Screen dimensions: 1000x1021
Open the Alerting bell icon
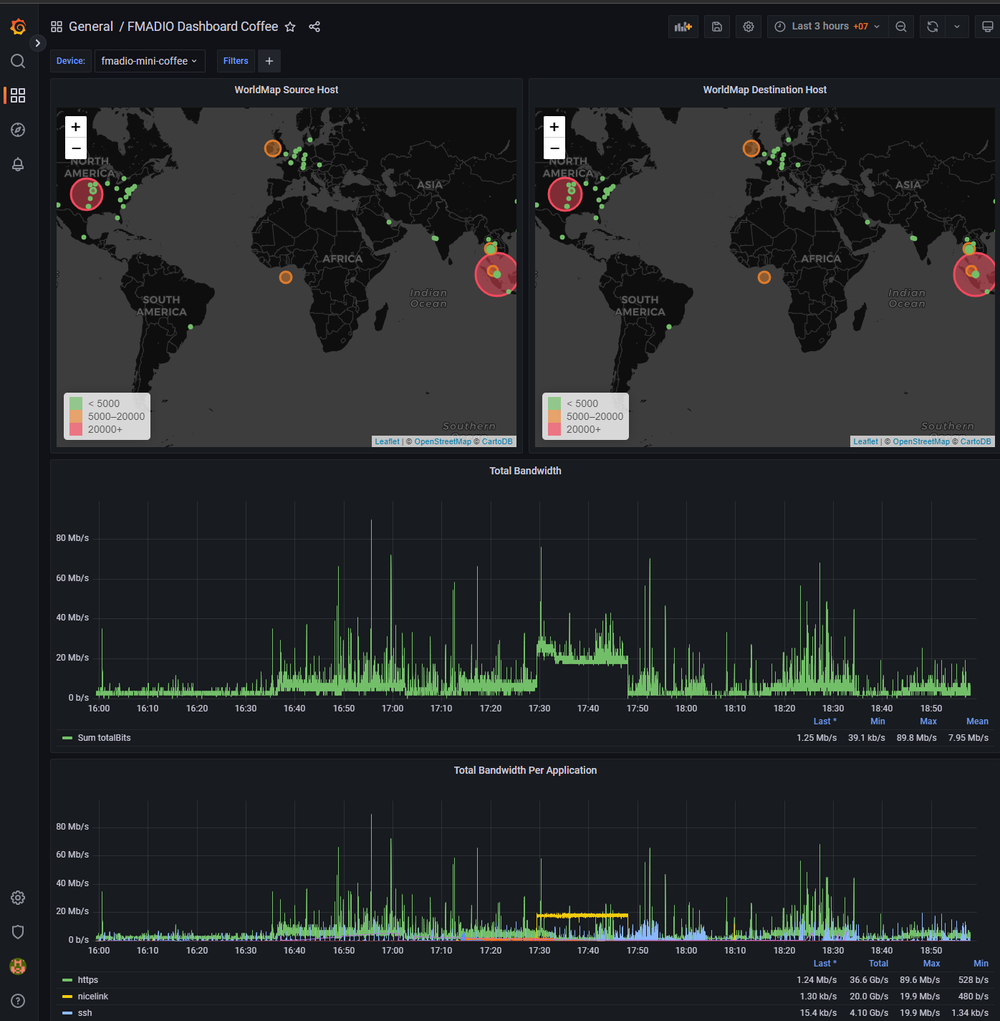point(18,164)
